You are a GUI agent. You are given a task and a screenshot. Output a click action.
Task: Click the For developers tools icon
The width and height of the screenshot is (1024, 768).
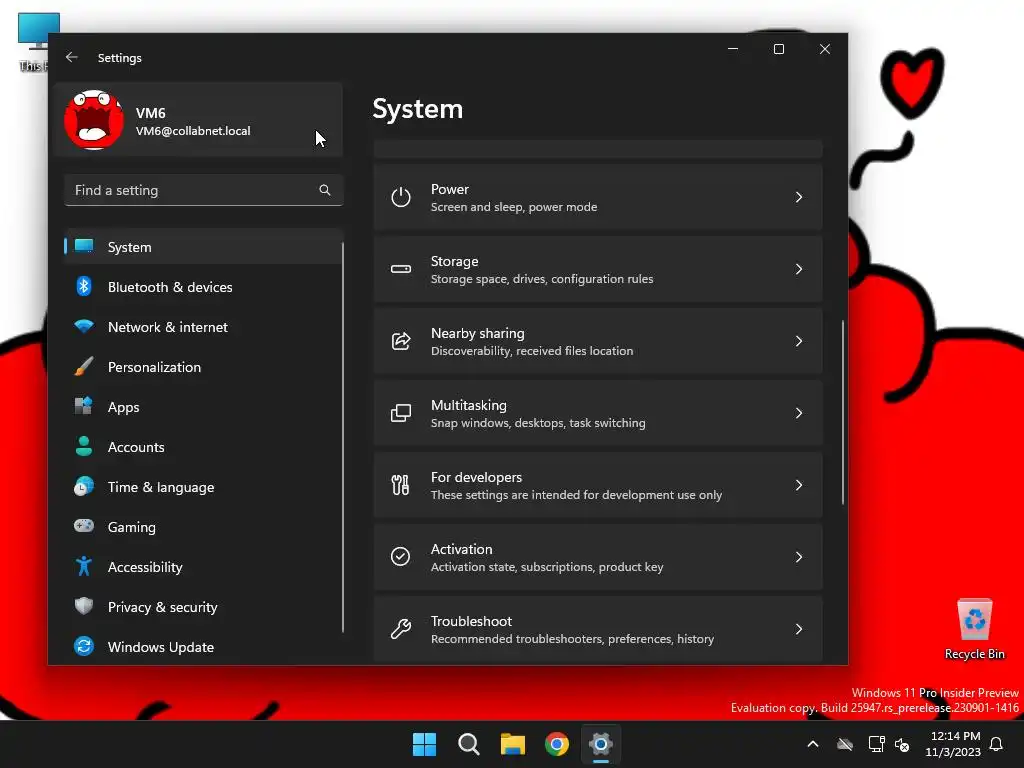(x=400, y=485)
